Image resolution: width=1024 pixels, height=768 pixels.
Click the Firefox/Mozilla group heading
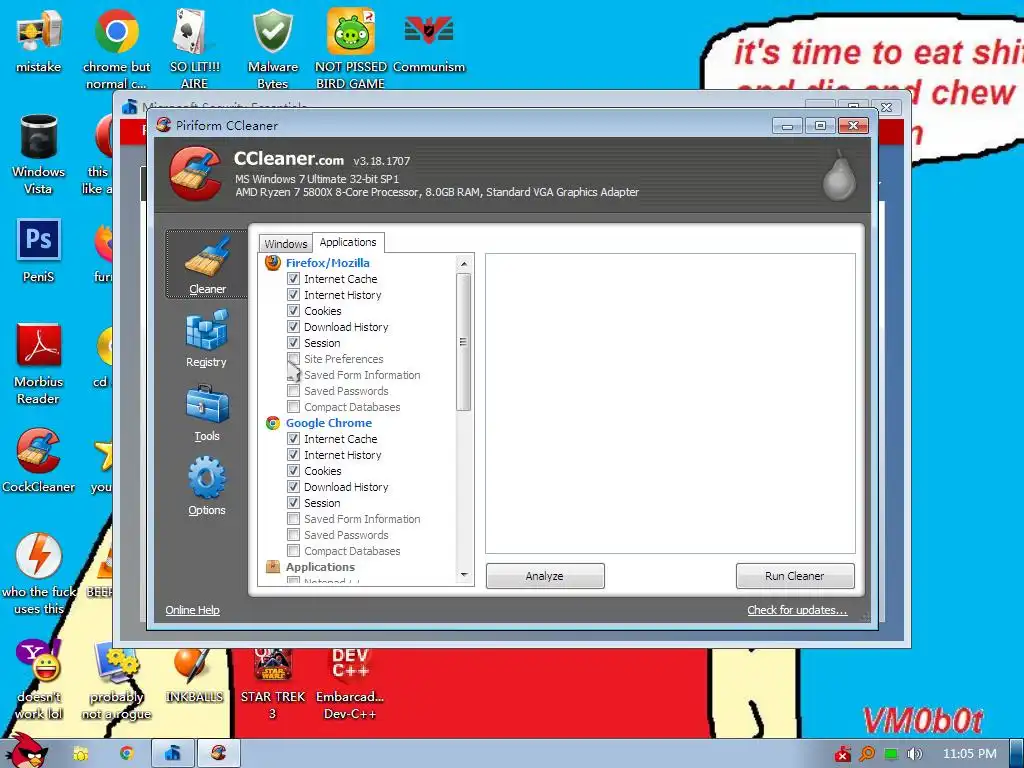point(328,263)
